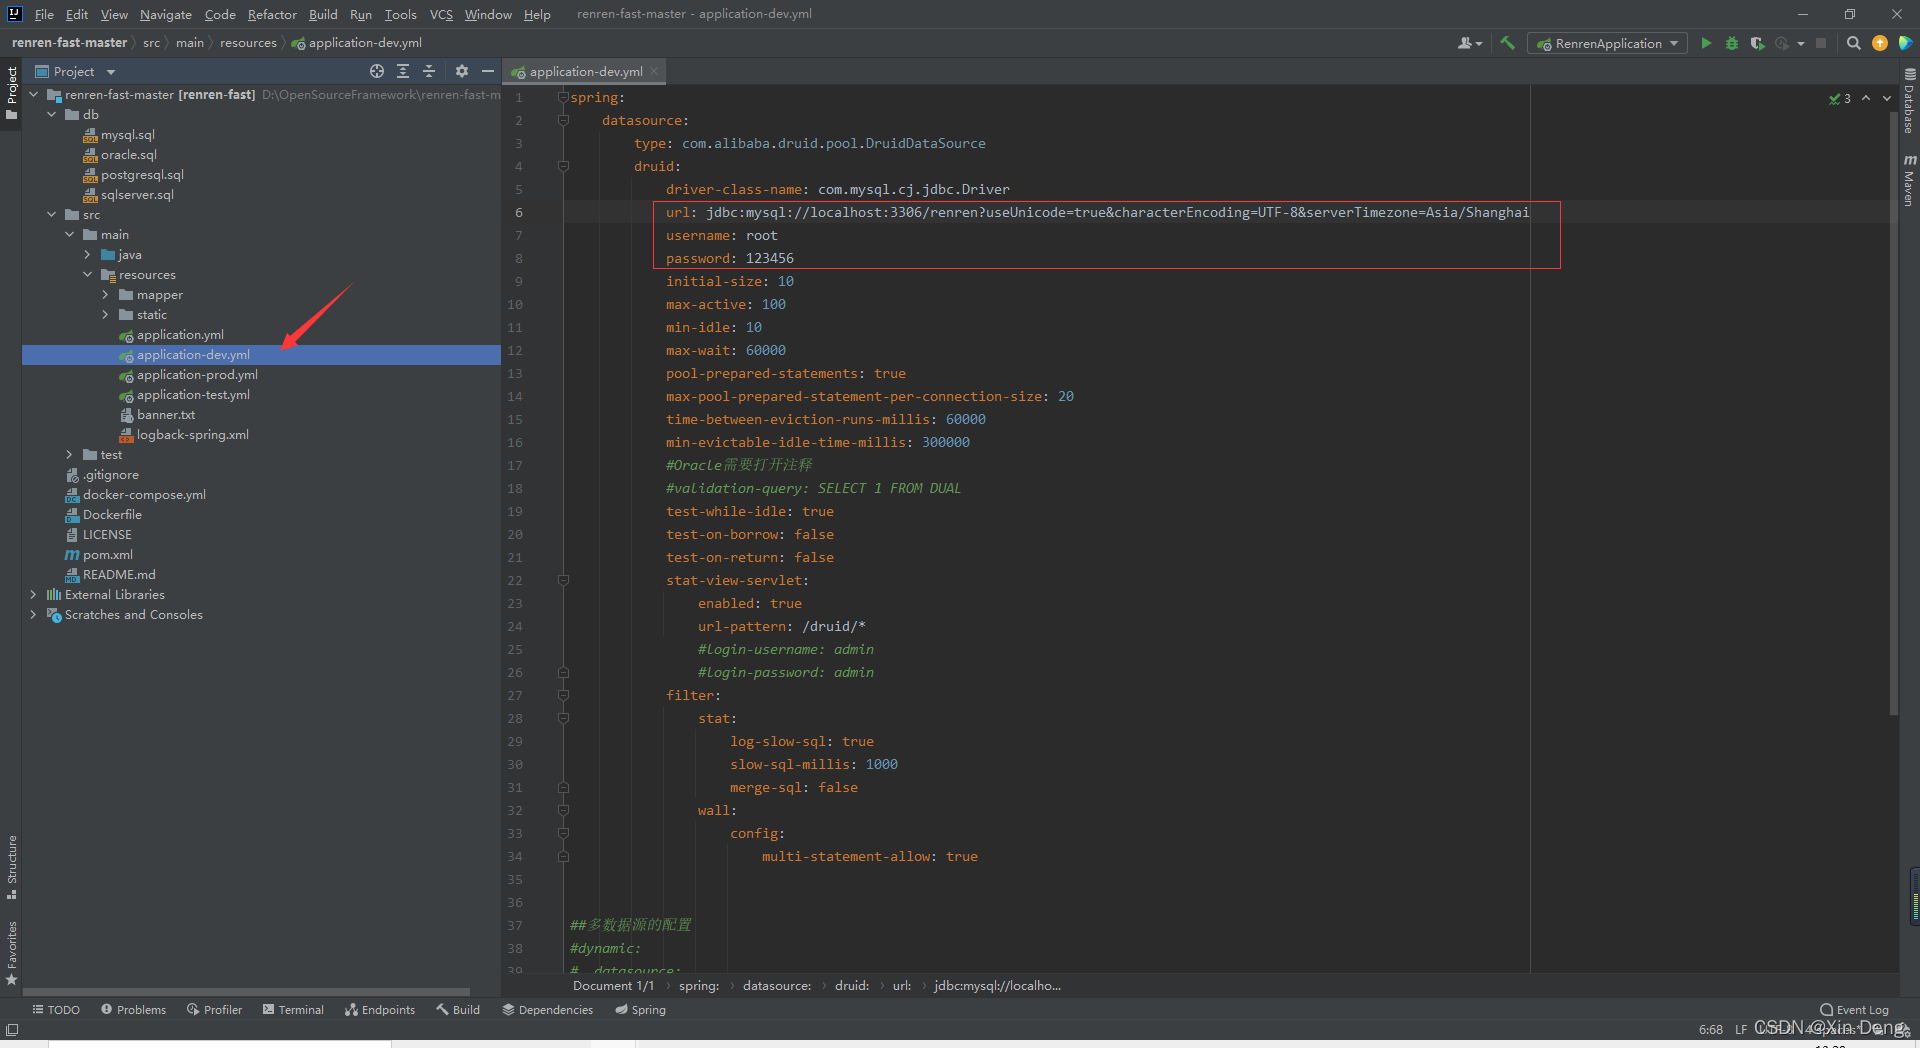Click the editor vertical scrollbar
Screen dimensions: 1920x1048
pos(1894,412)
